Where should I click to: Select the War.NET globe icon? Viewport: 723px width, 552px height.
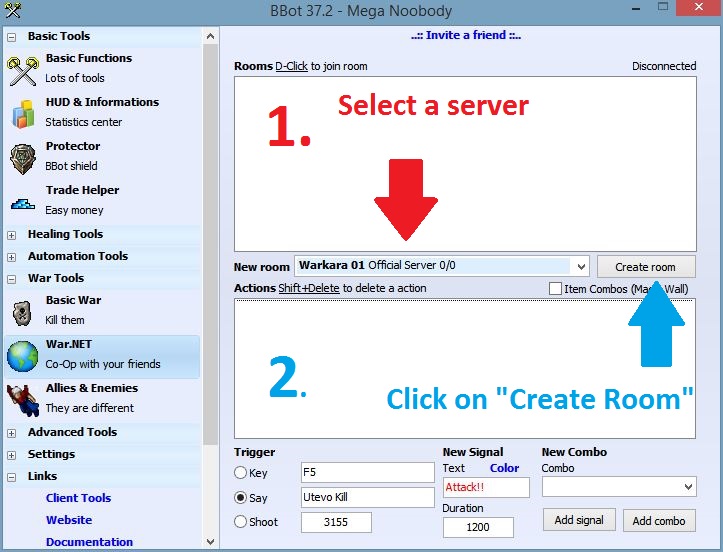(x=22, y=355)
